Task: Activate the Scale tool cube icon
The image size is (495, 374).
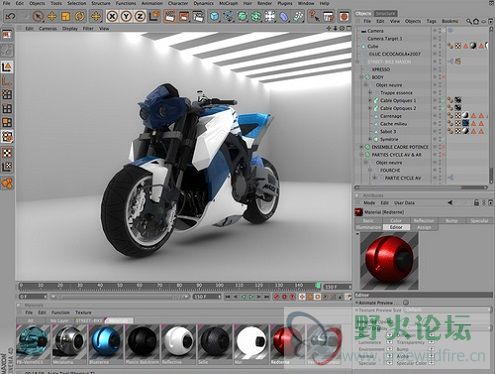Action: (x=66, y=16)
